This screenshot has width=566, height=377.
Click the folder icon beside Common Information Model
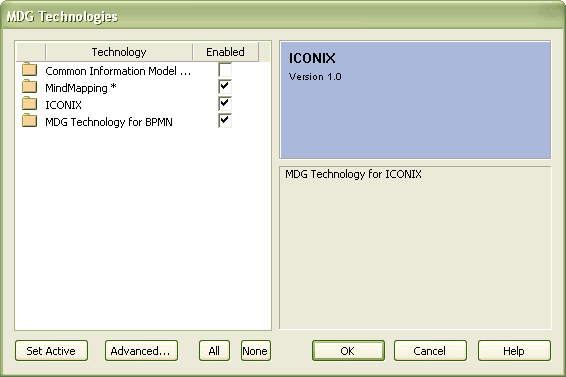tap(29, 70)
